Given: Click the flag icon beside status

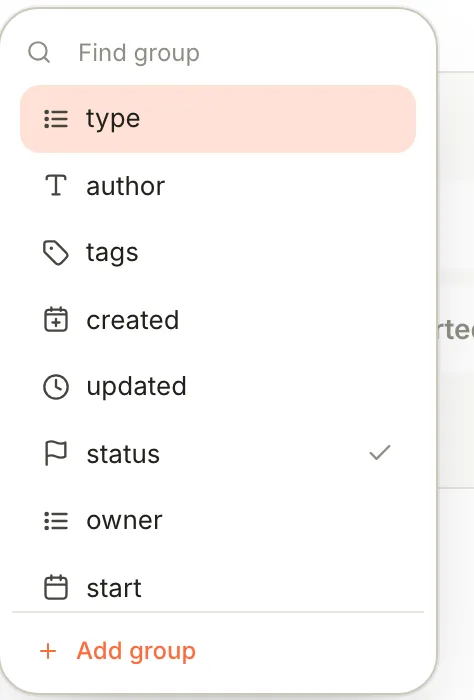Looking at the screenshot, I should tap(56, 453).
